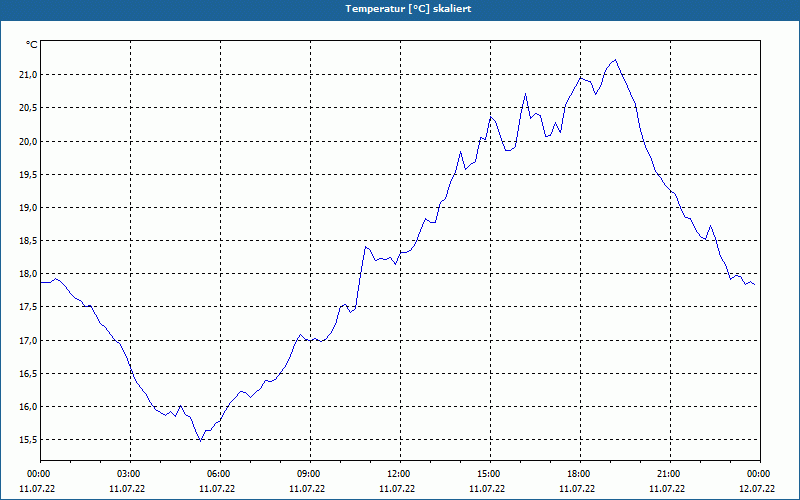Screen dimensions: 800x500
Task: Click the 17,0 y-axis label
Action: [x=29, y=340]
